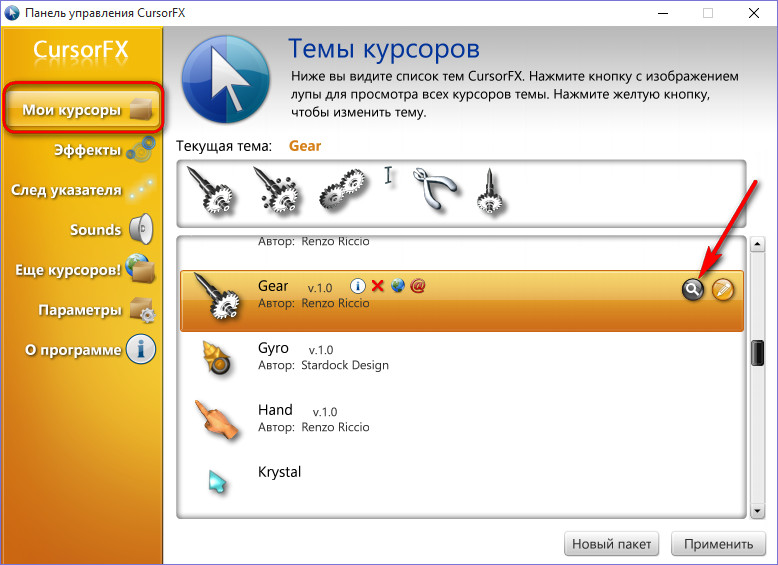The width and height of the screenshot is (778, 565).
Task: Click the red @ email icon for Gear
Action: pyautogui.click(x=418, y=286)
